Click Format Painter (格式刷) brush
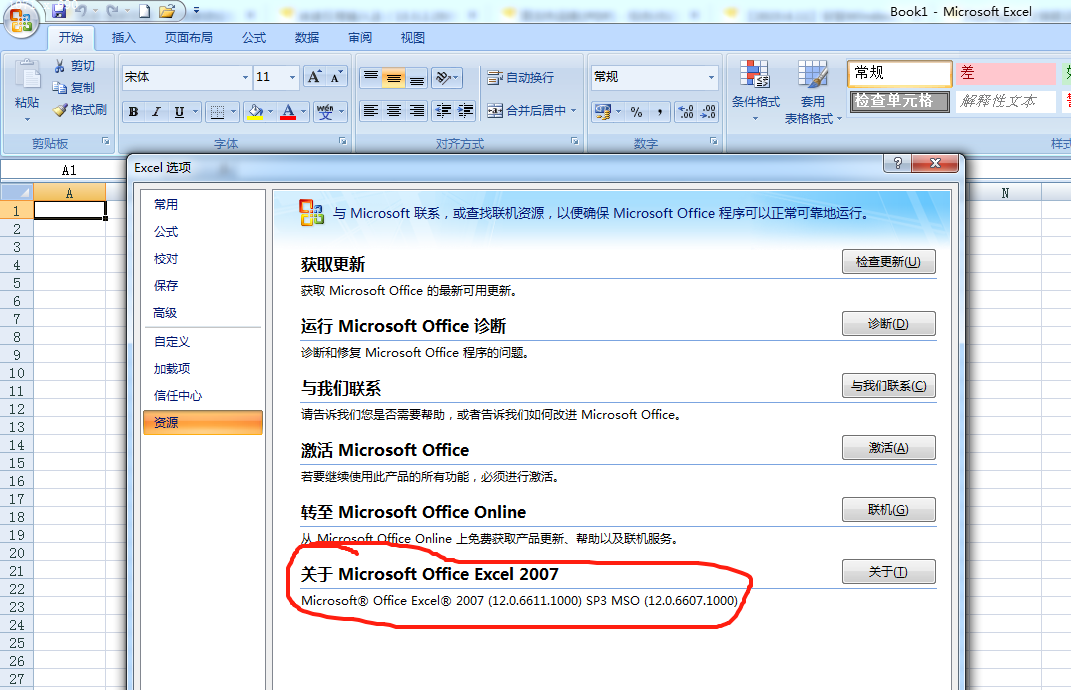 [x=60, y=109]
